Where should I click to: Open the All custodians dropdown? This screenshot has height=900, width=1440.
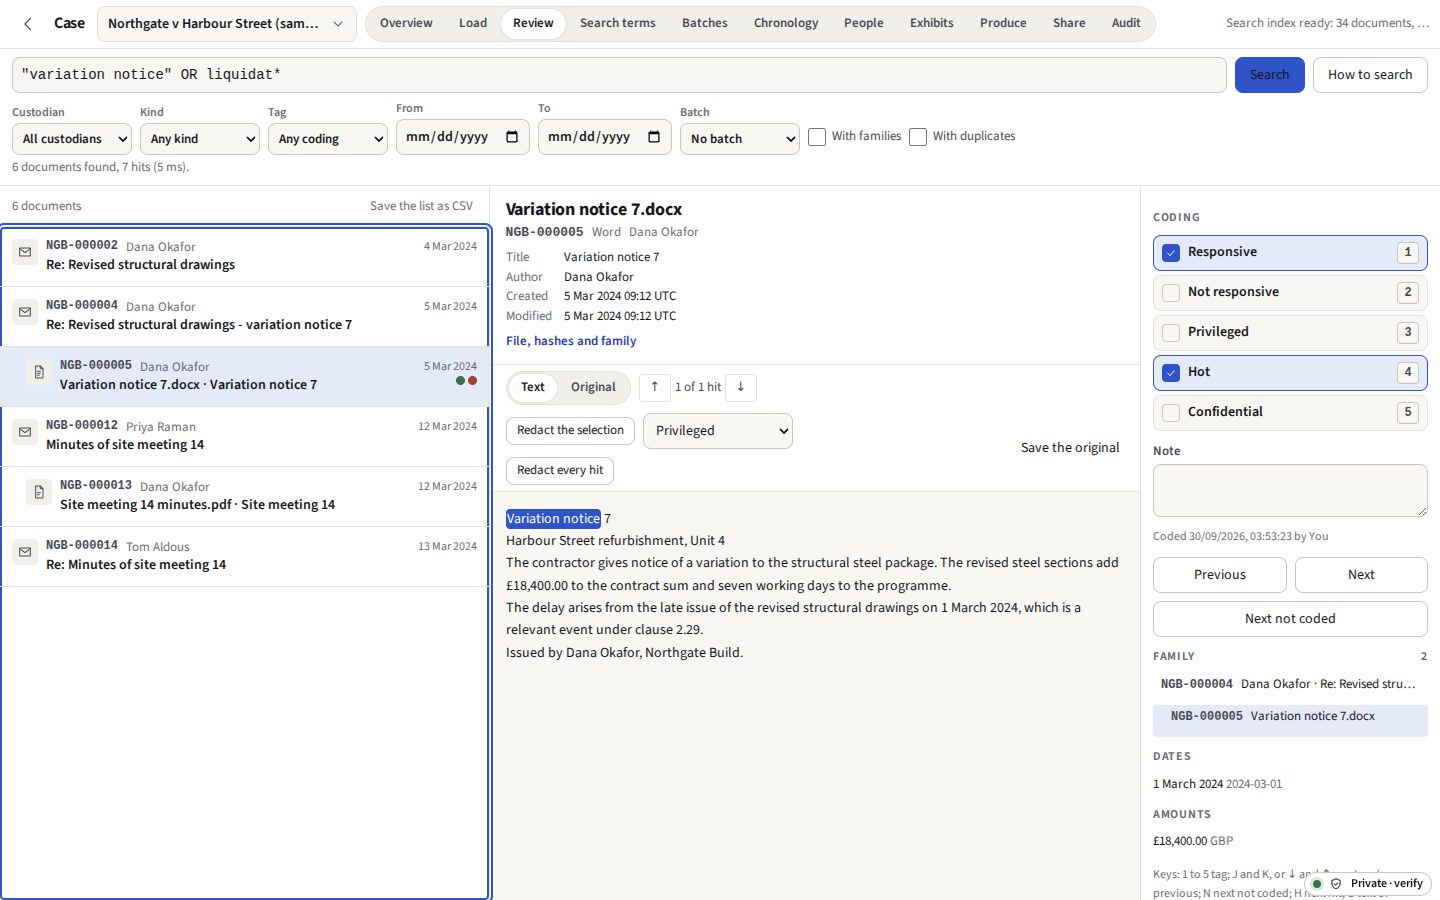(72, 139)
